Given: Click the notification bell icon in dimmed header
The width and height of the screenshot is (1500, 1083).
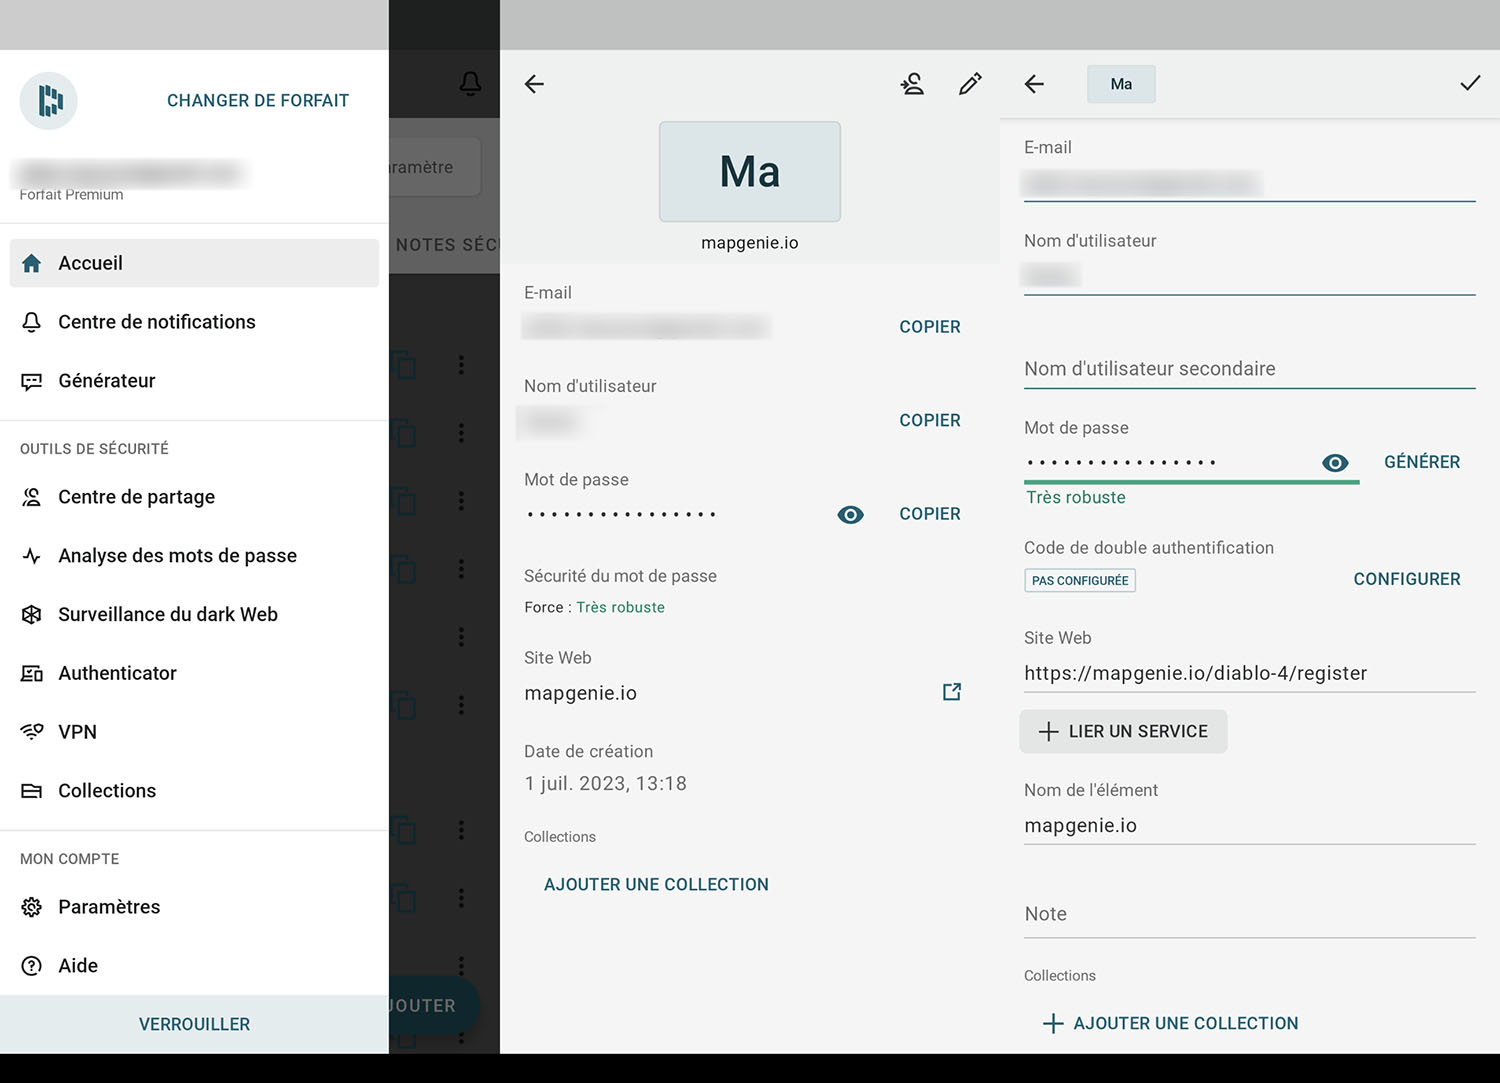Looking at the screenshot, I should coord(470,84).
